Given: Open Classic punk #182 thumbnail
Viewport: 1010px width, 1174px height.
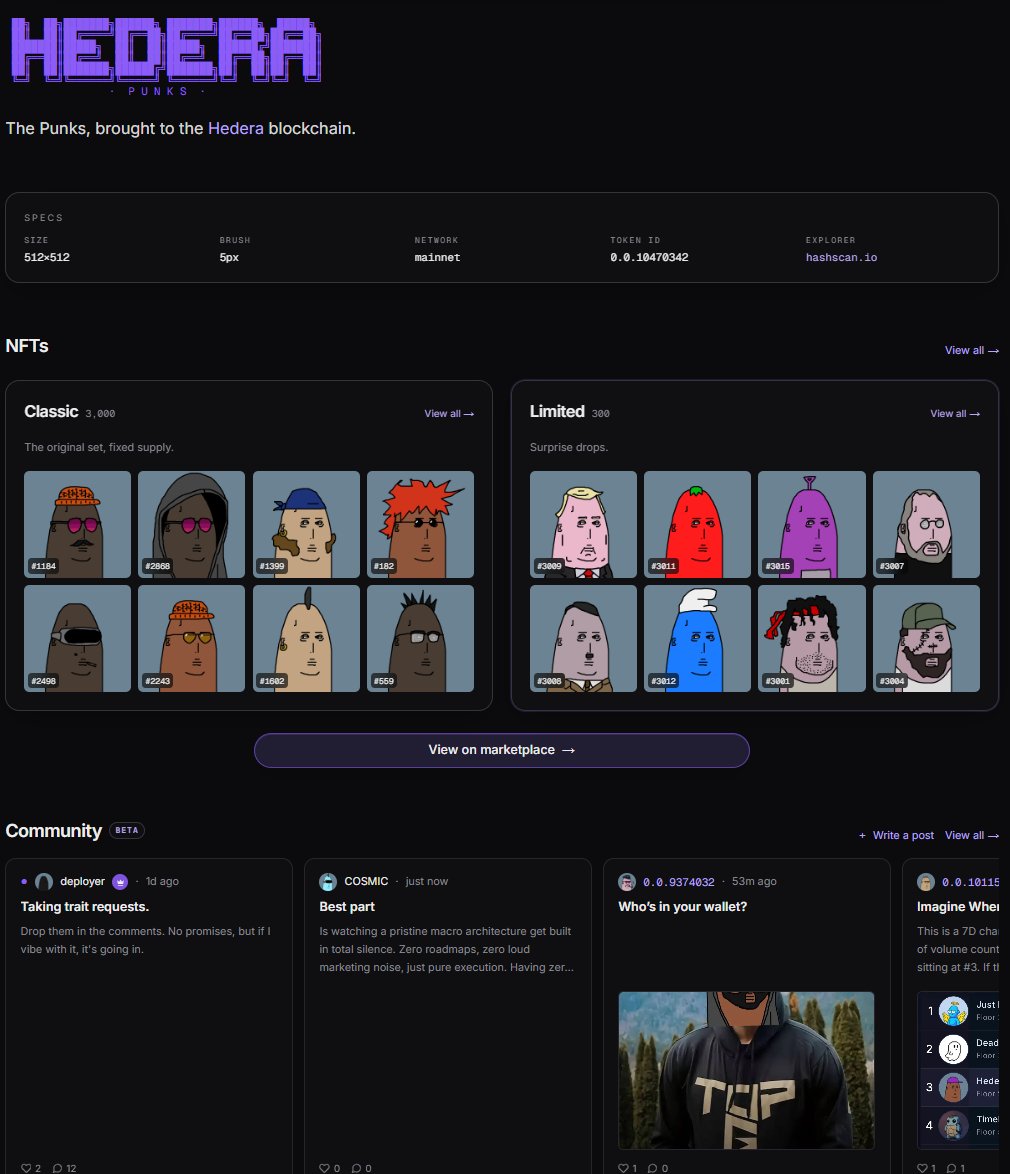Looking at the screenshot, I should click(x=420, y=524).
